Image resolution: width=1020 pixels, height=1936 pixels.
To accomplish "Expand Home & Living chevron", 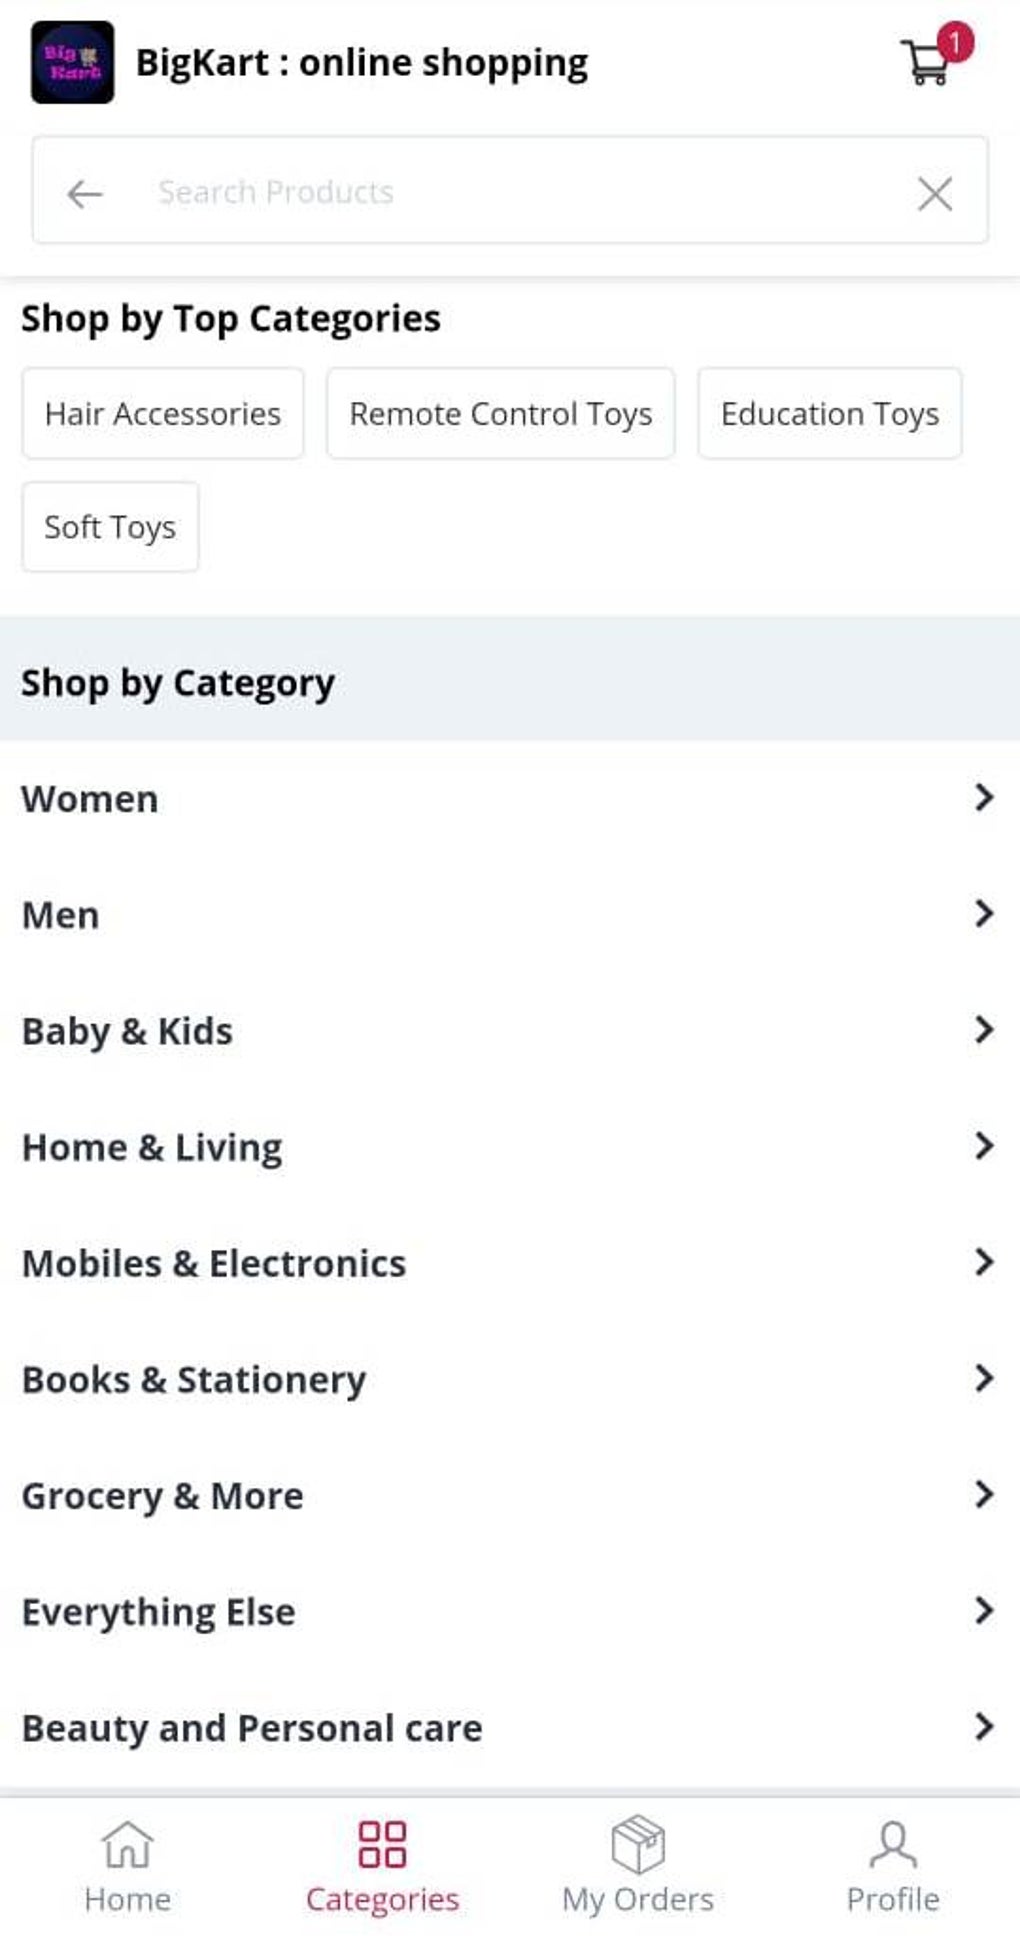I will (x=984, y=1146).
